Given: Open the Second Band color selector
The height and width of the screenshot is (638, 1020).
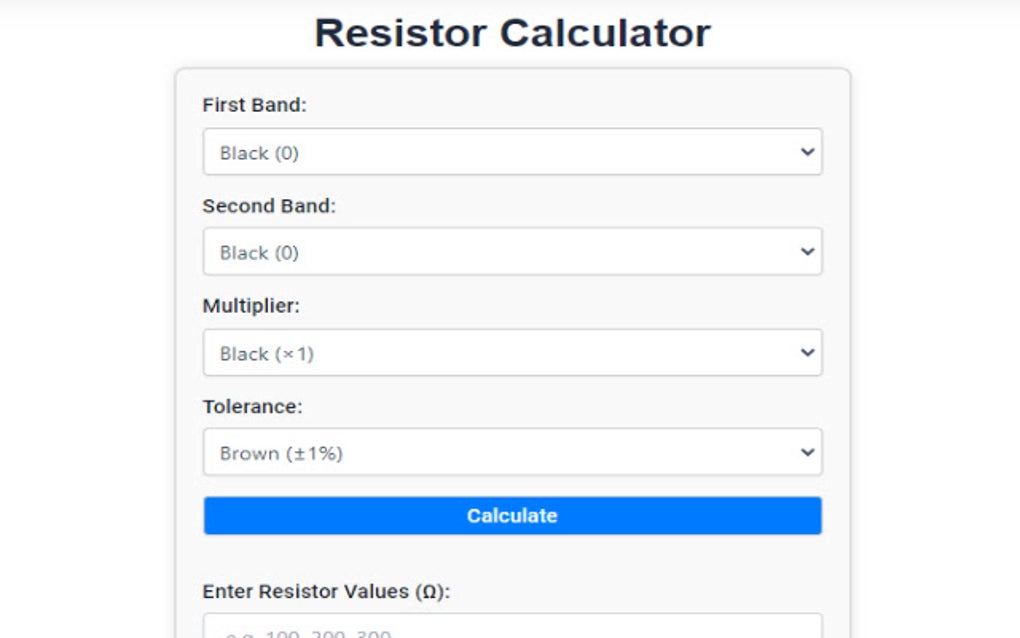Looking at the screenshot, I should (512, 252).
